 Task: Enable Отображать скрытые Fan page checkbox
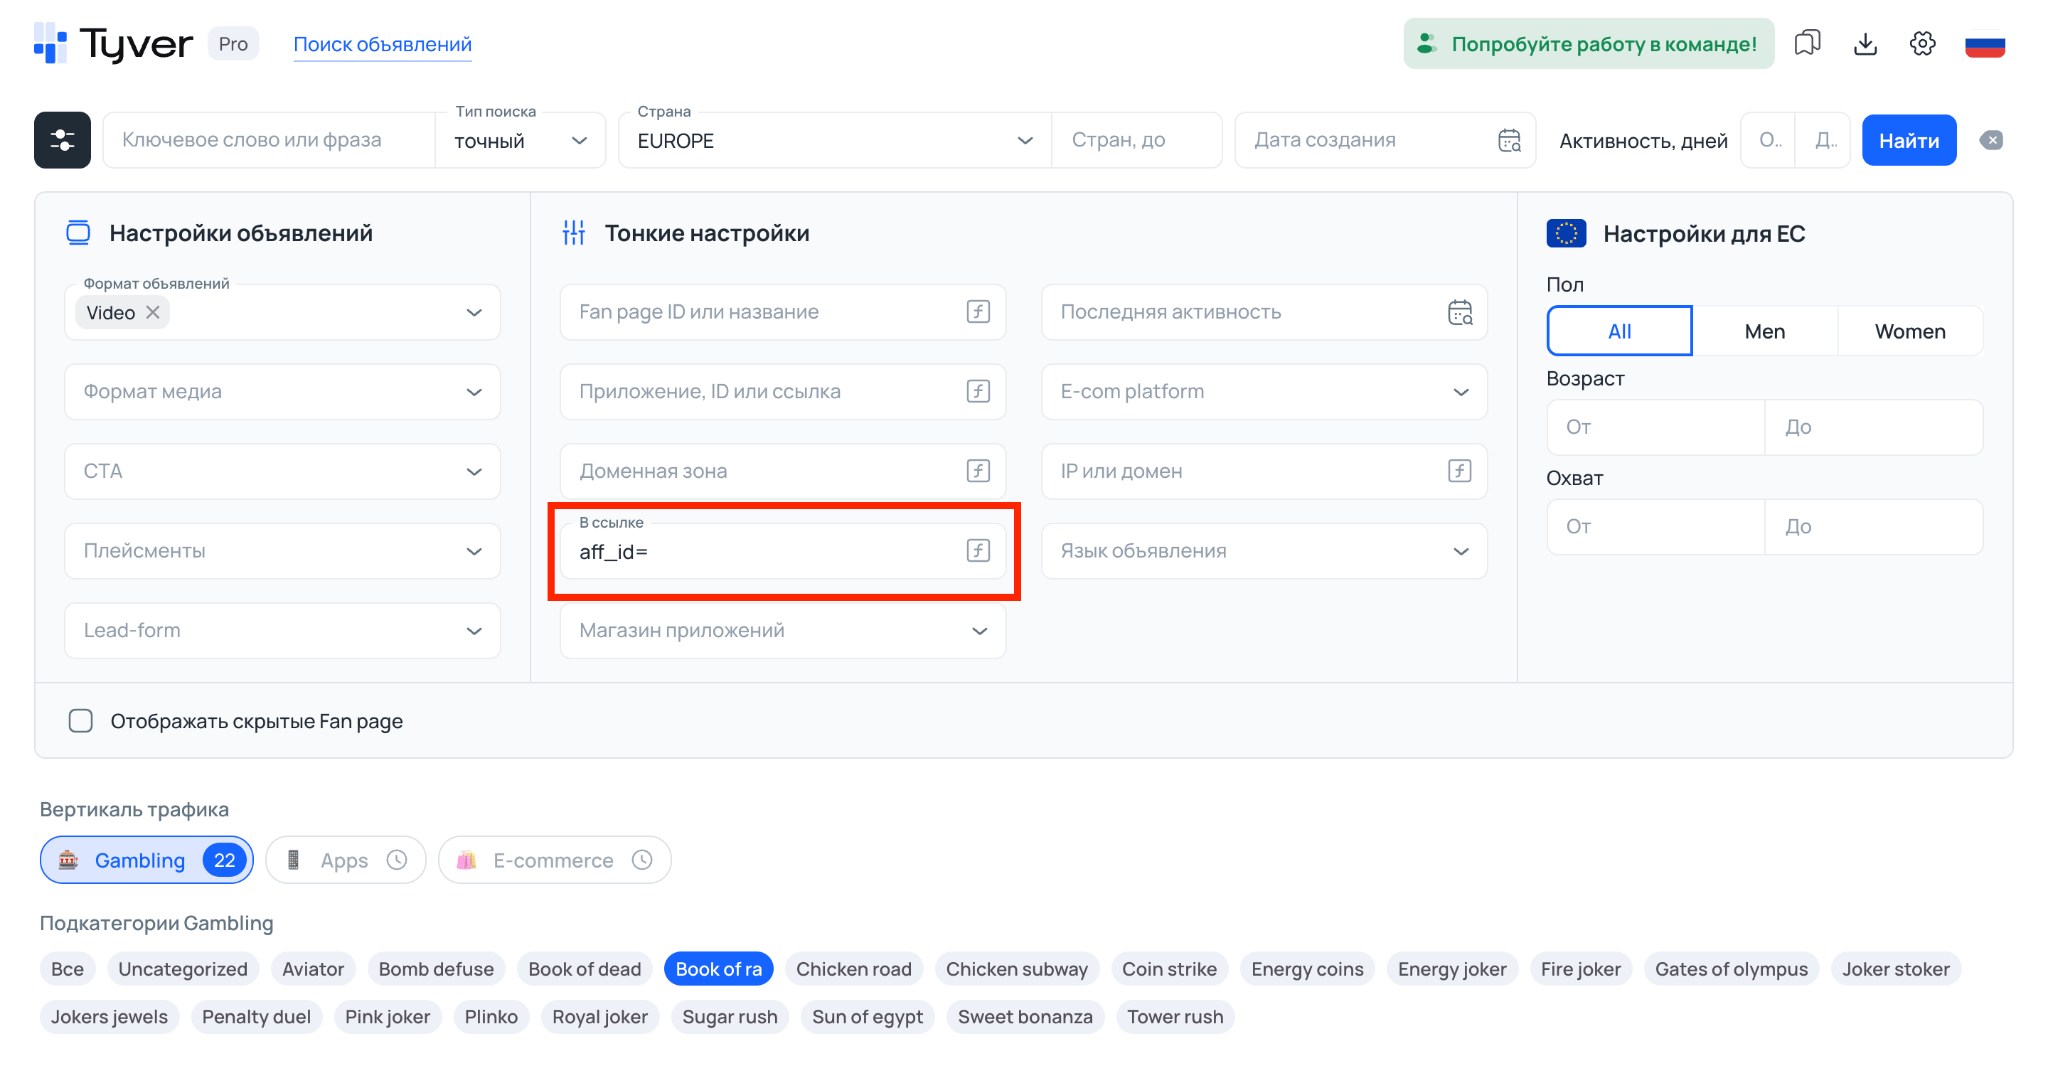tap(81, 721)
